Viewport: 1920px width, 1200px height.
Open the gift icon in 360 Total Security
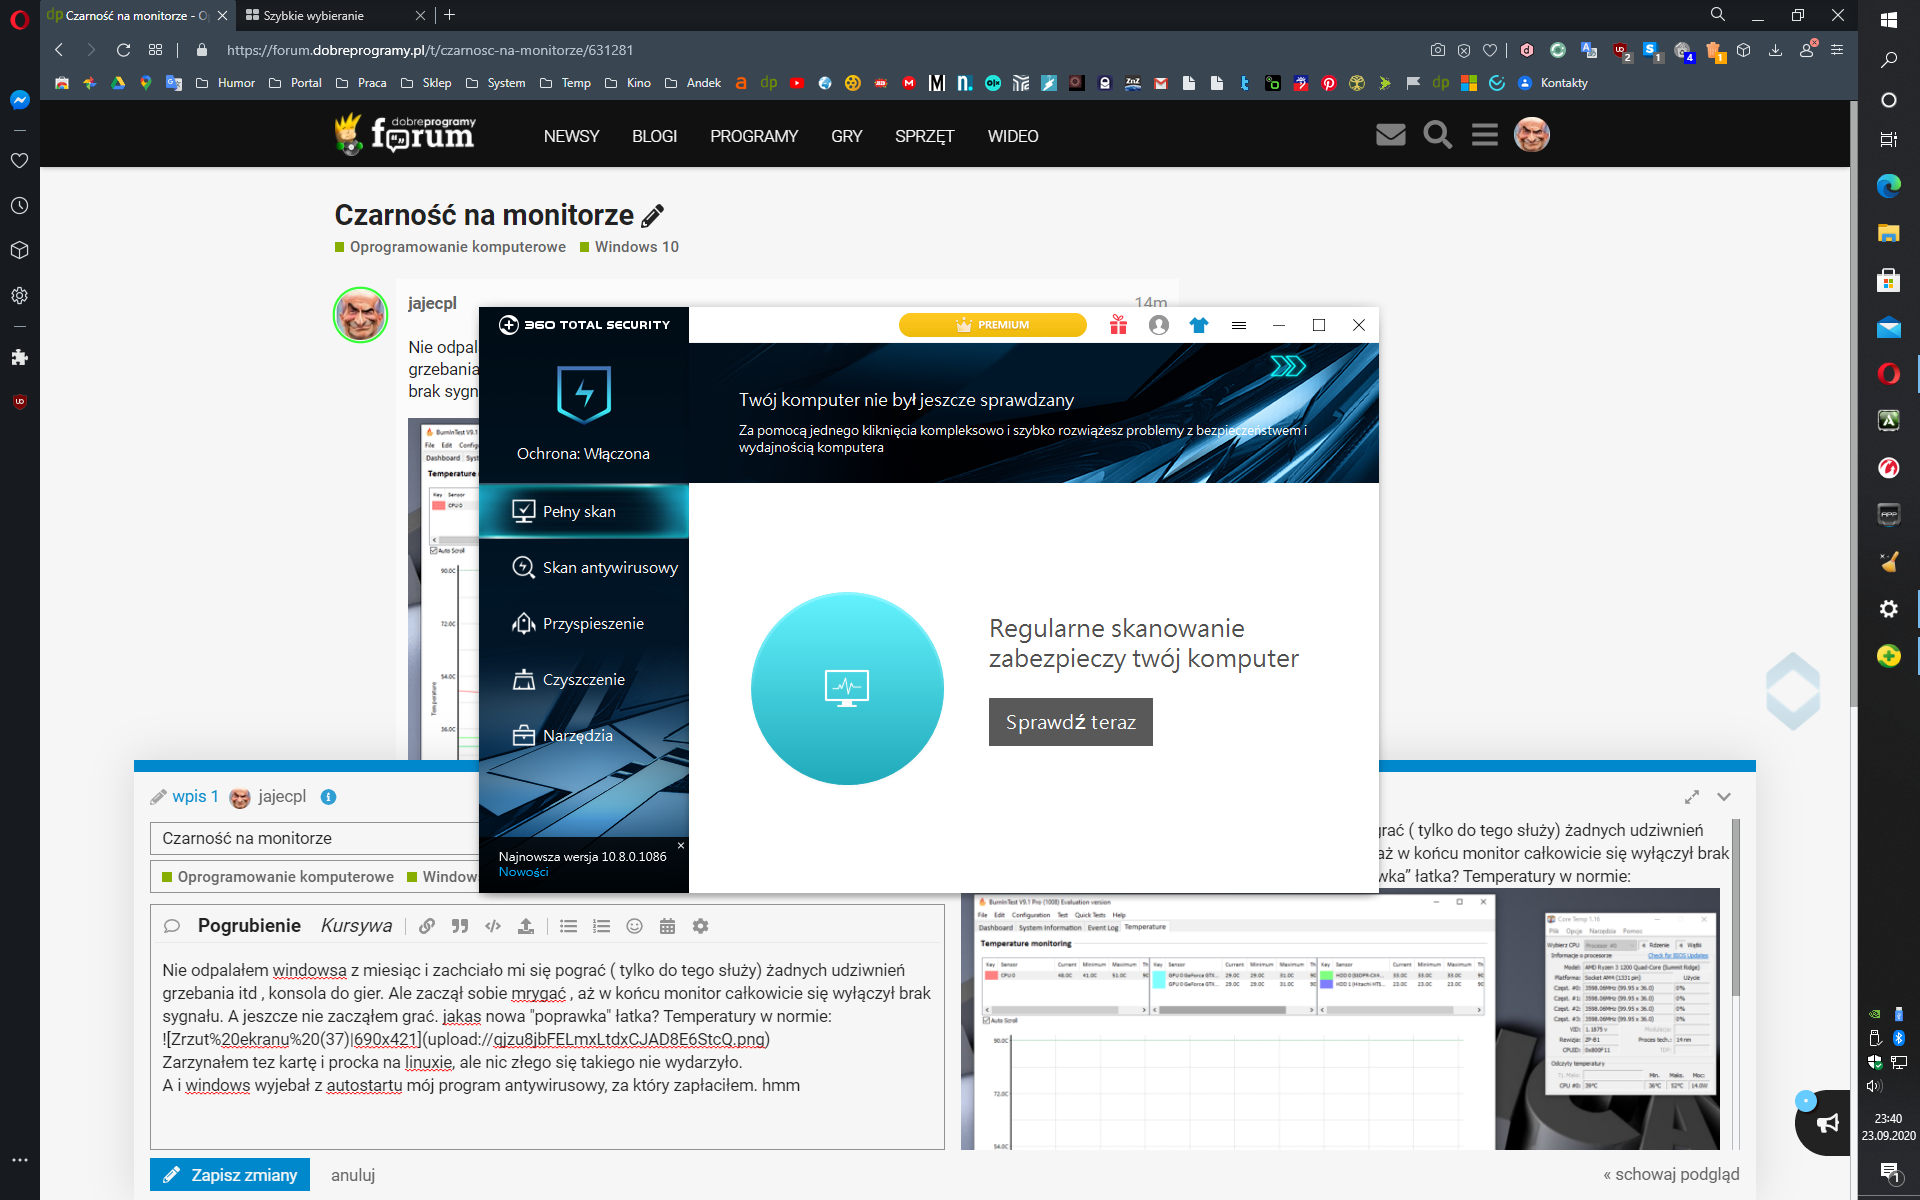tap(1118, 325)
